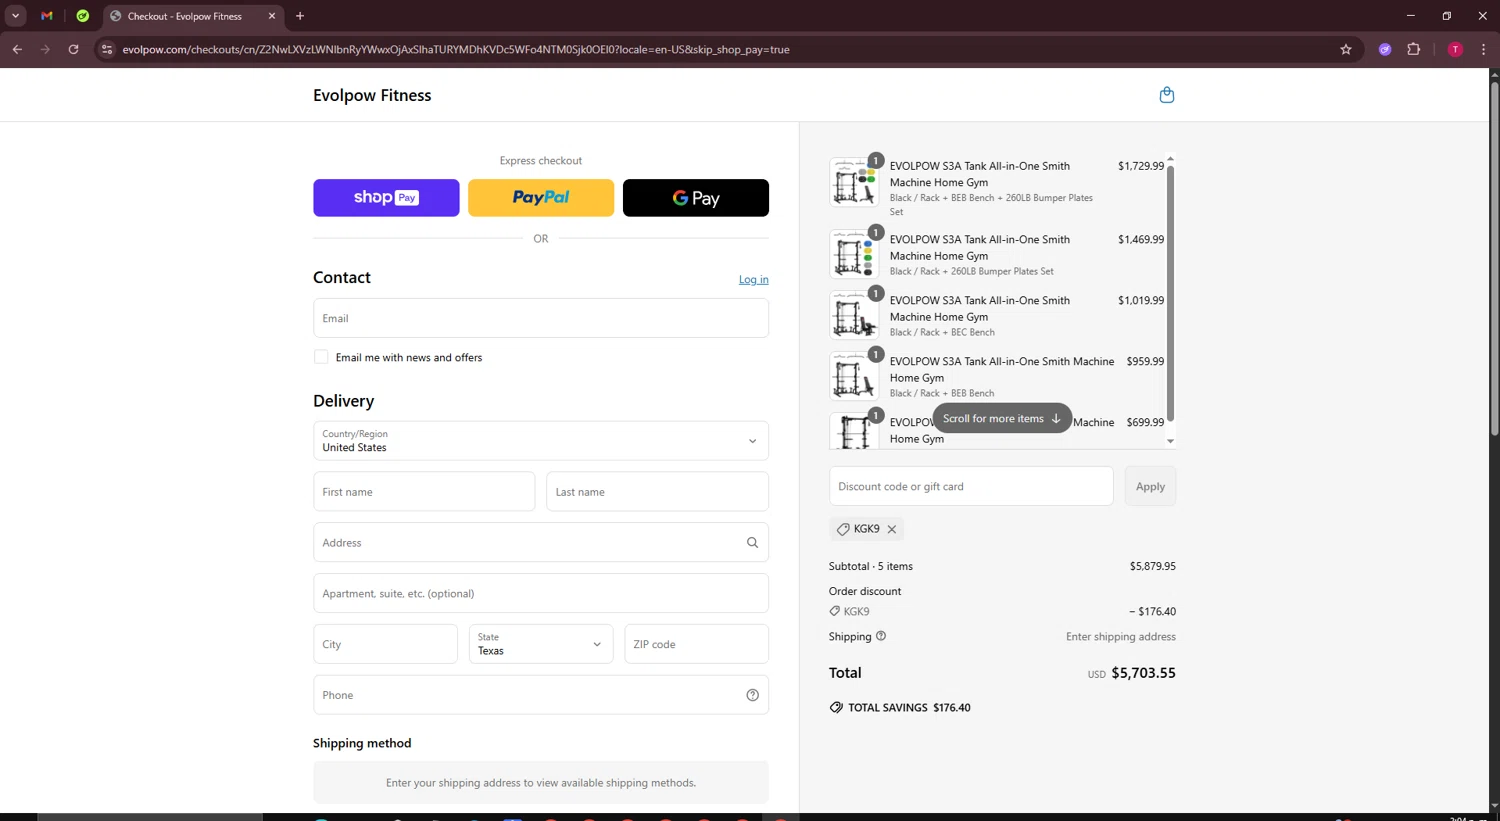The height and width of the screenshot is (821, 1500).
Task: Open the browser extensions puzzle icon
Action: coord(1413,49)
